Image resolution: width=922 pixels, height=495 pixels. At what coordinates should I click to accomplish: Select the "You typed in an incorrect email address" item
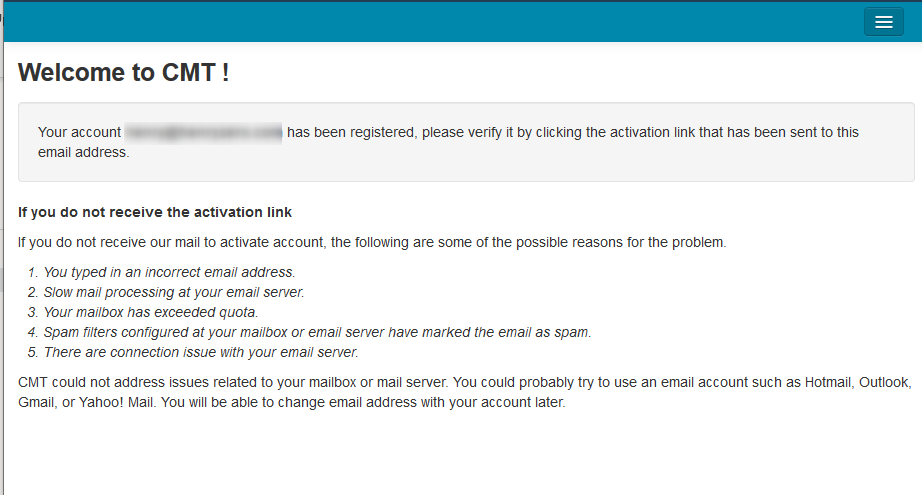(x=169, y=272)
